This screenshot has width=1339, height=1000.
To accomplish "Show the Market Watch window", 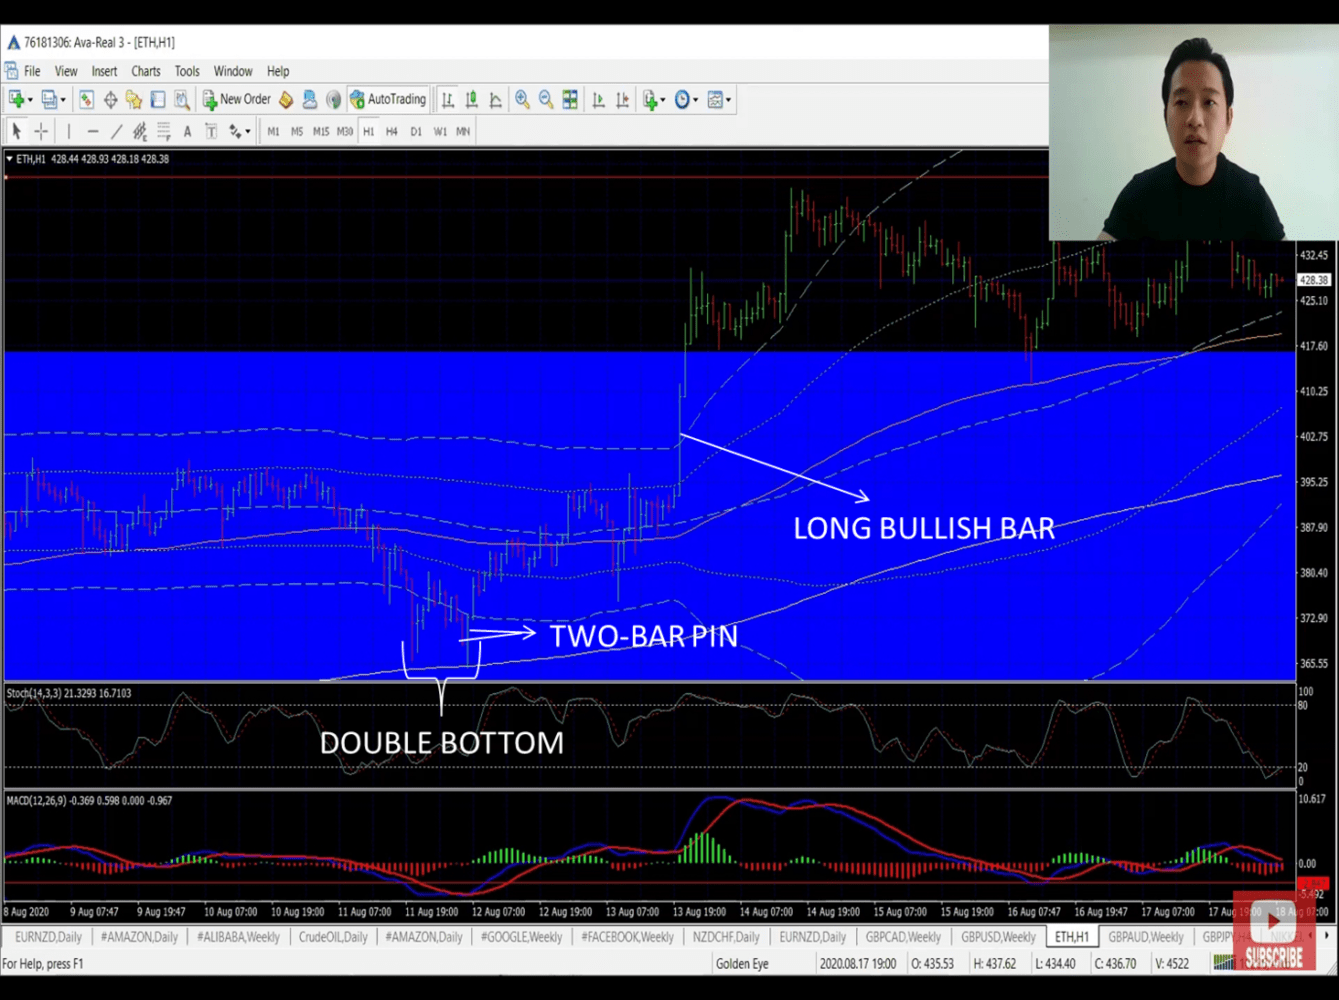I will [x=86, y=100].
